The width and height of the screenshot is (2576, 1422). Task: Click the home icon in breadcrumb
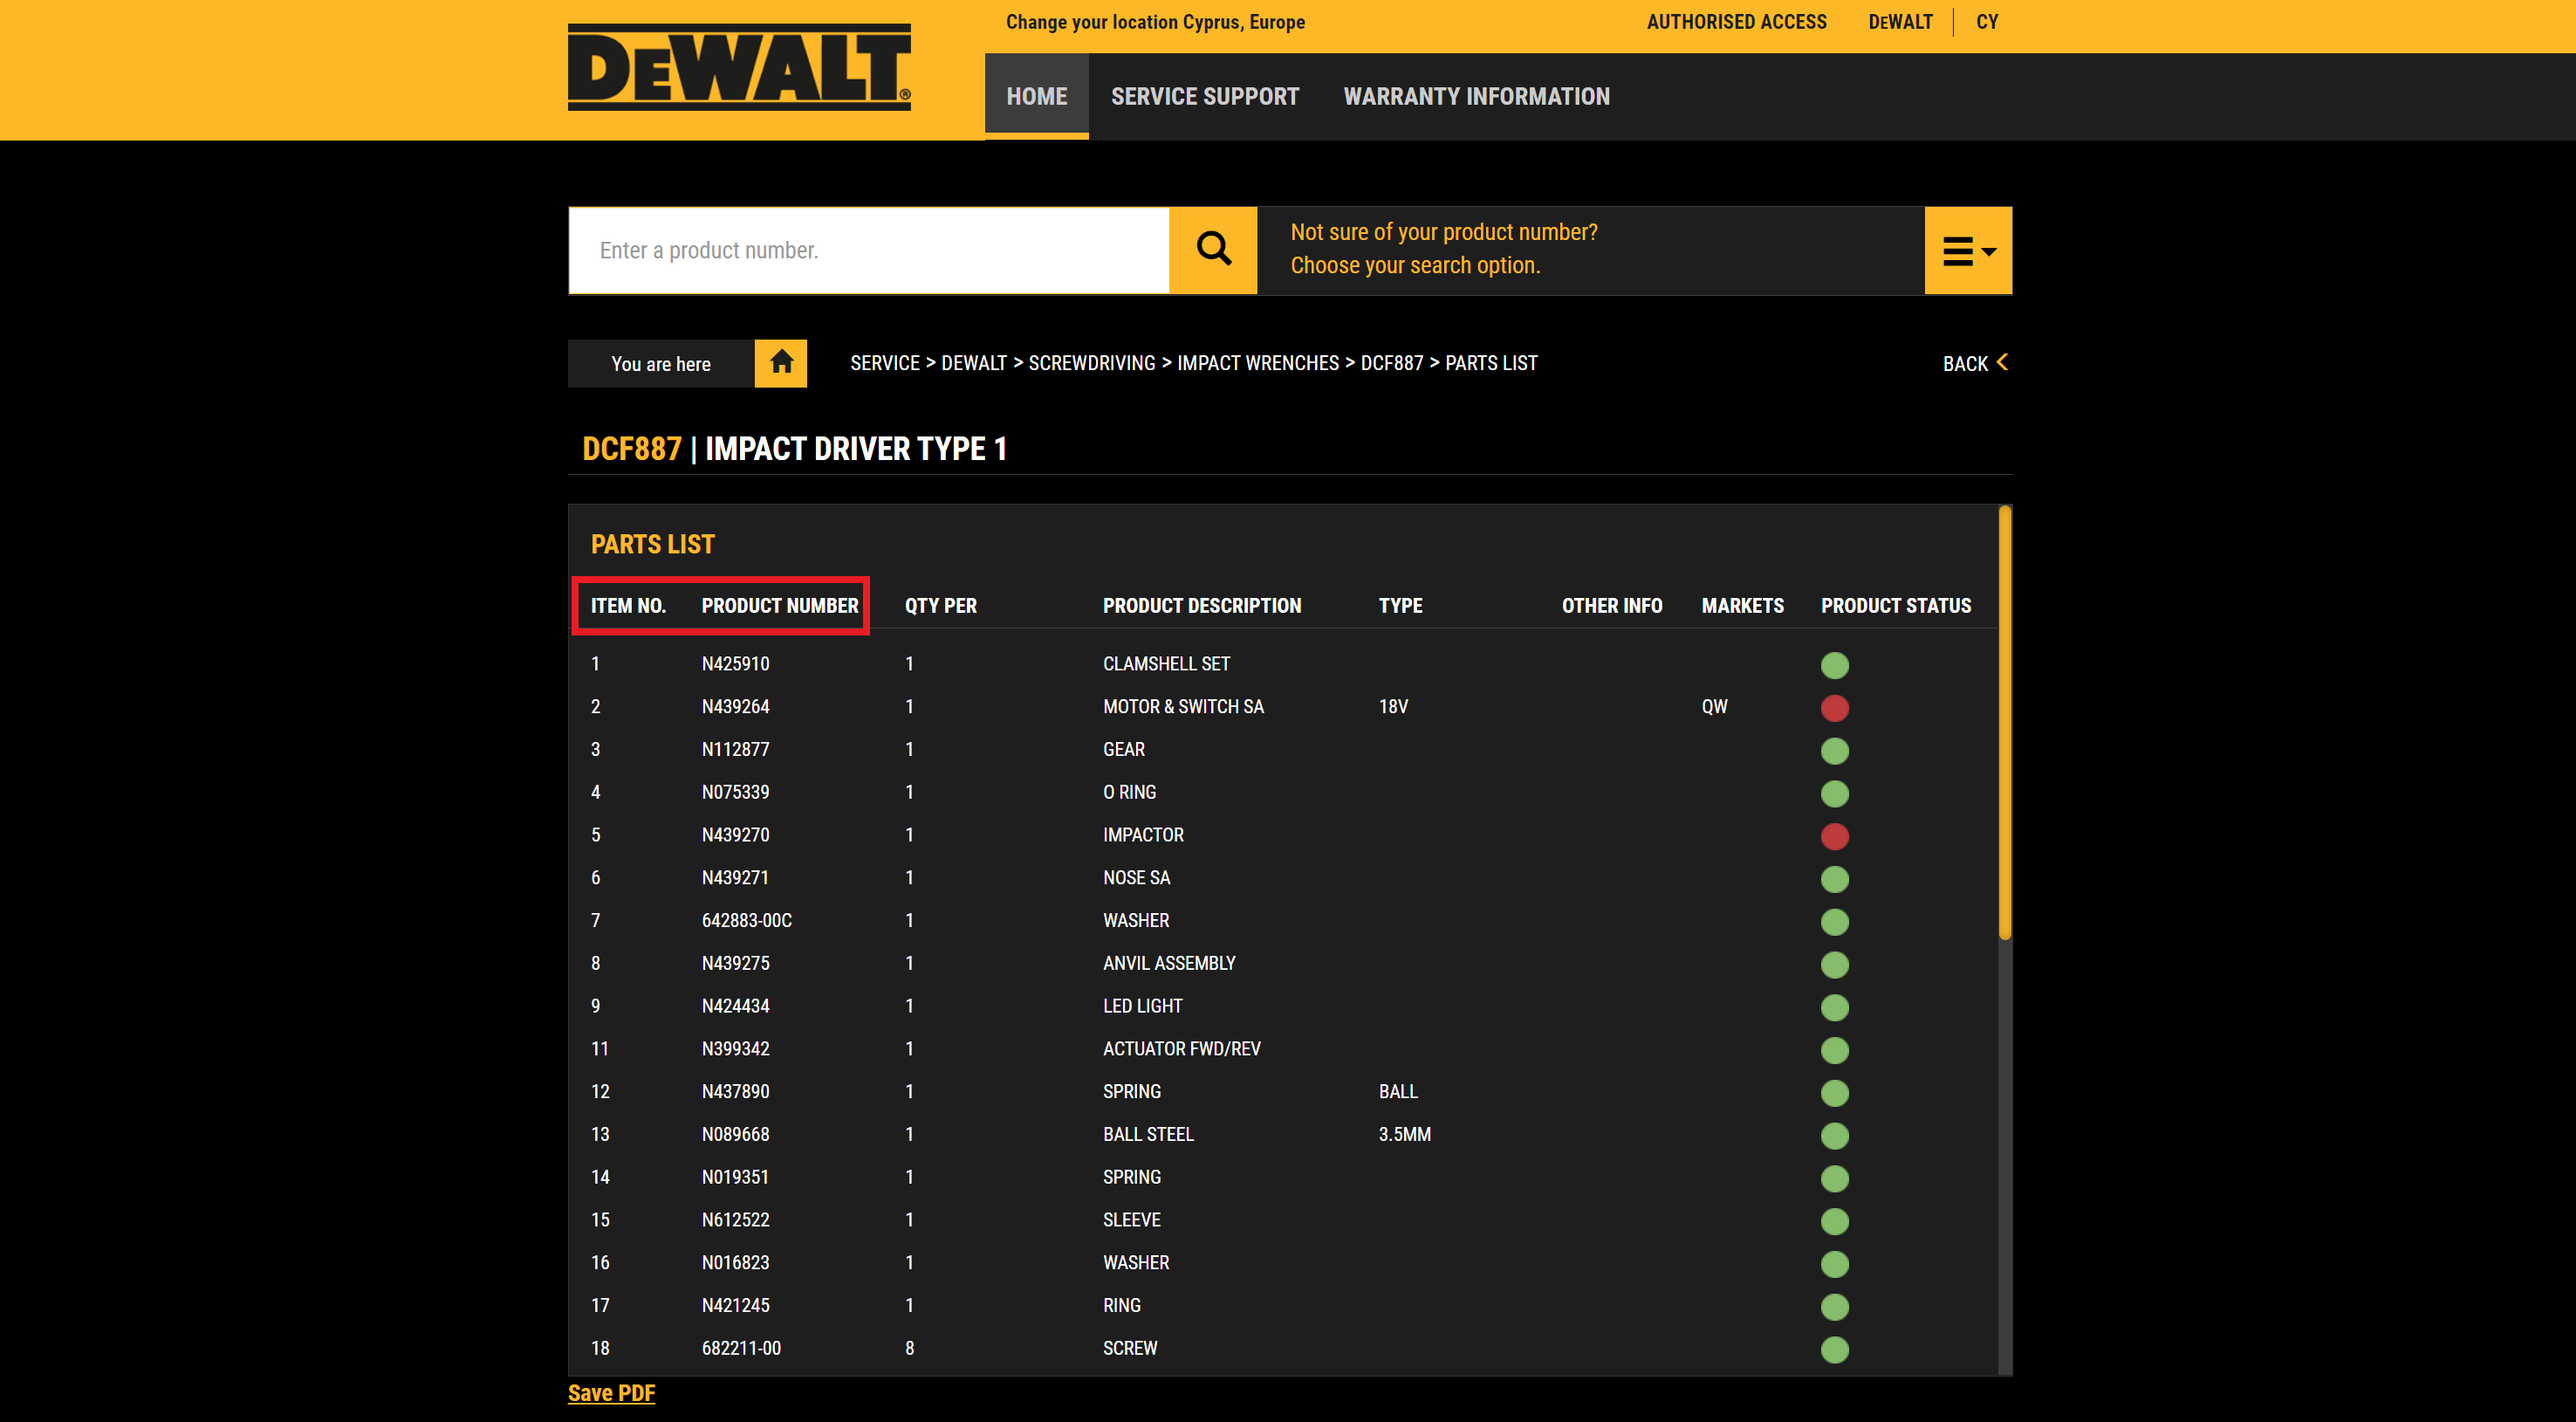pos(781,363)
